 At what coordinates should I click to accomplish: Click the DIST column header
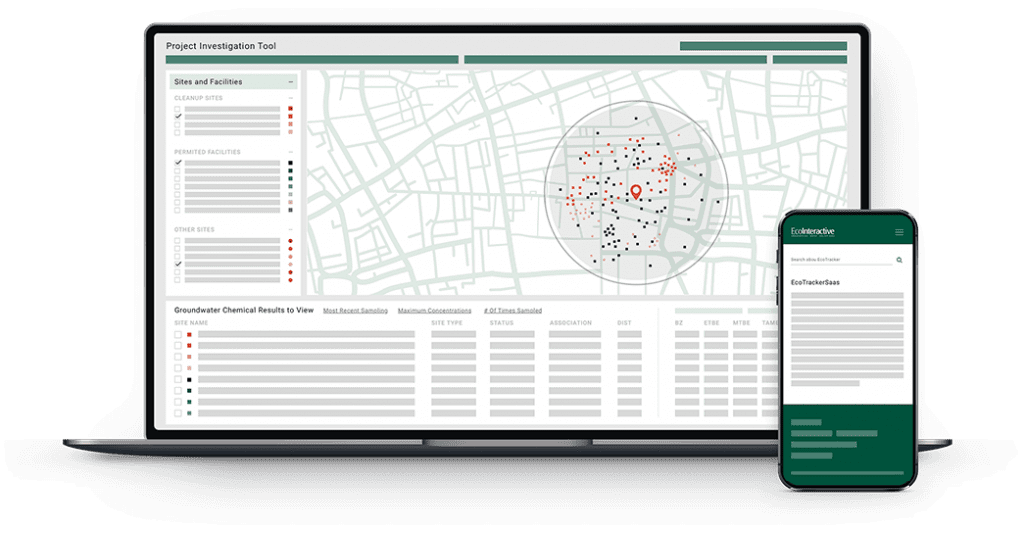click(624, 323)
